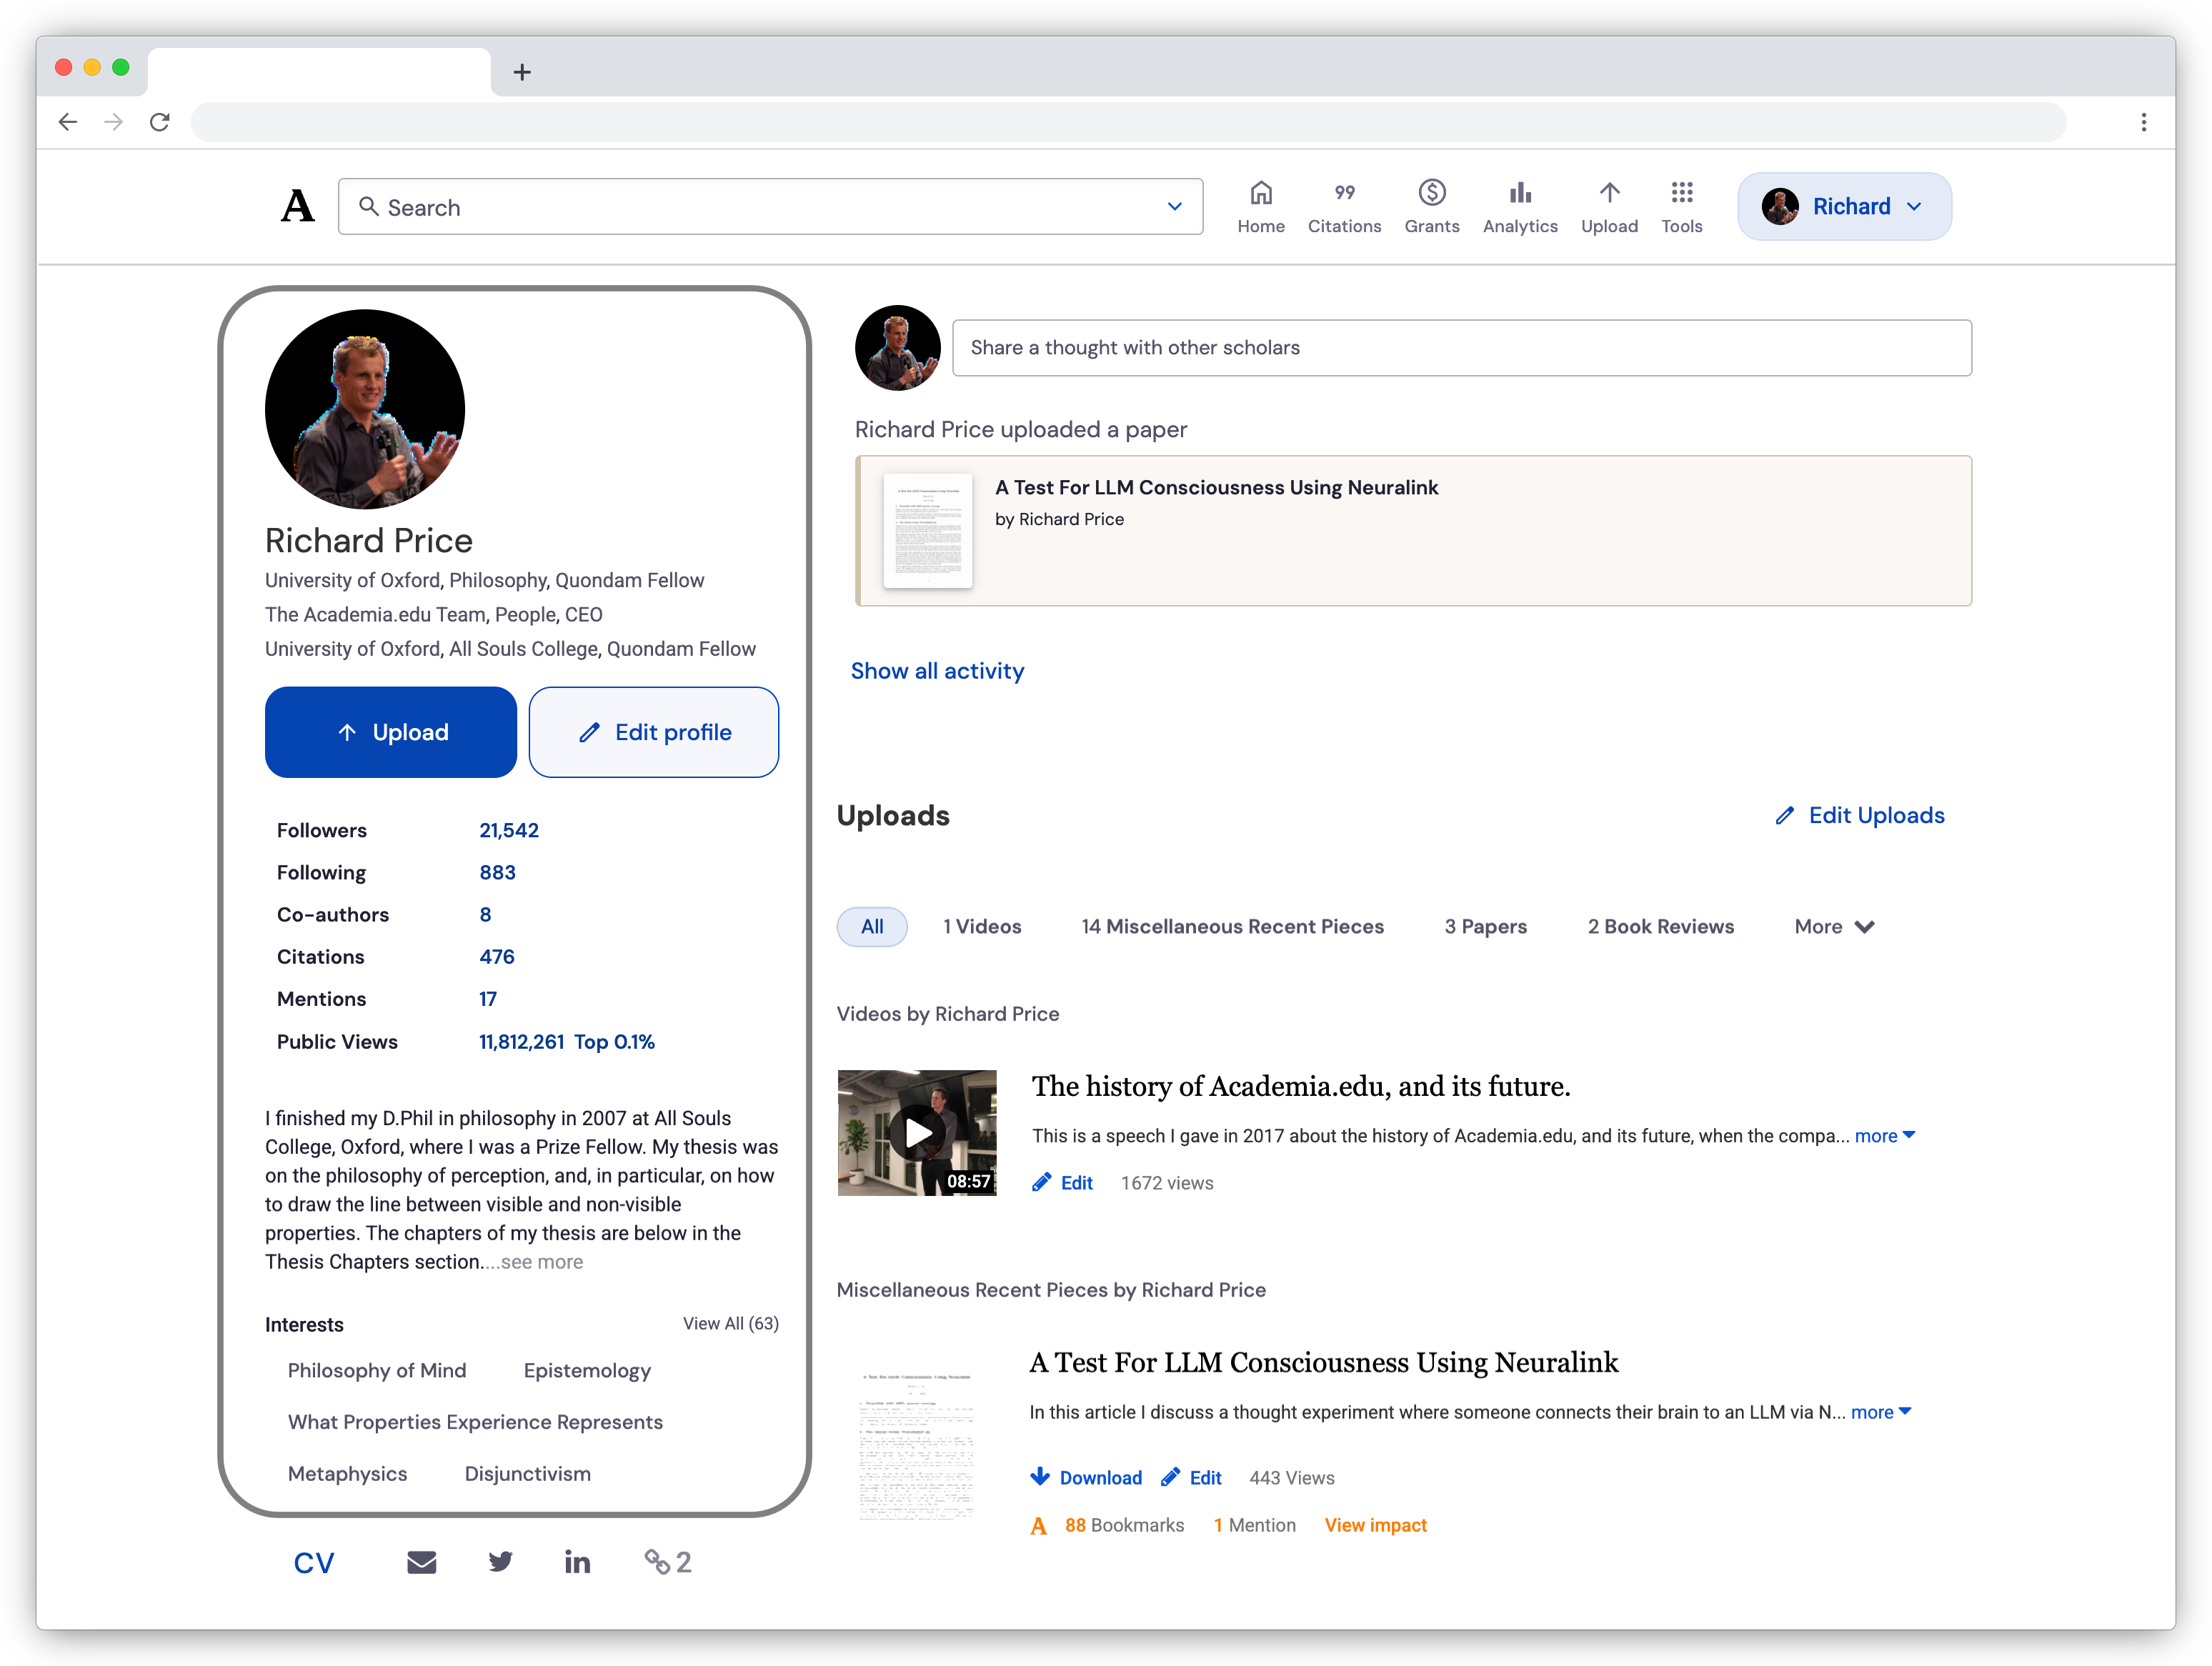Open the LinkedIn icon link
The image size is (2212, 1666).
pos(577,1562)
